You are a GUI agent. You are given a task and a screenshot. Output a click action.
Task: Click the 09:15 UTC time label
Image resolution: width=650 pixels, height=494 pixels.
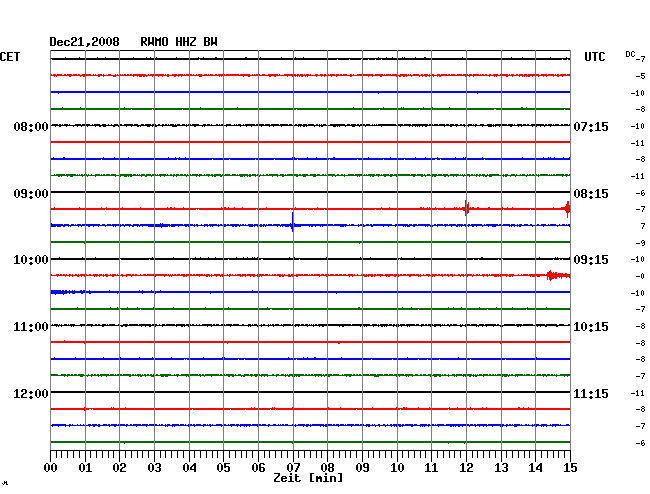(x=591, y=260)
